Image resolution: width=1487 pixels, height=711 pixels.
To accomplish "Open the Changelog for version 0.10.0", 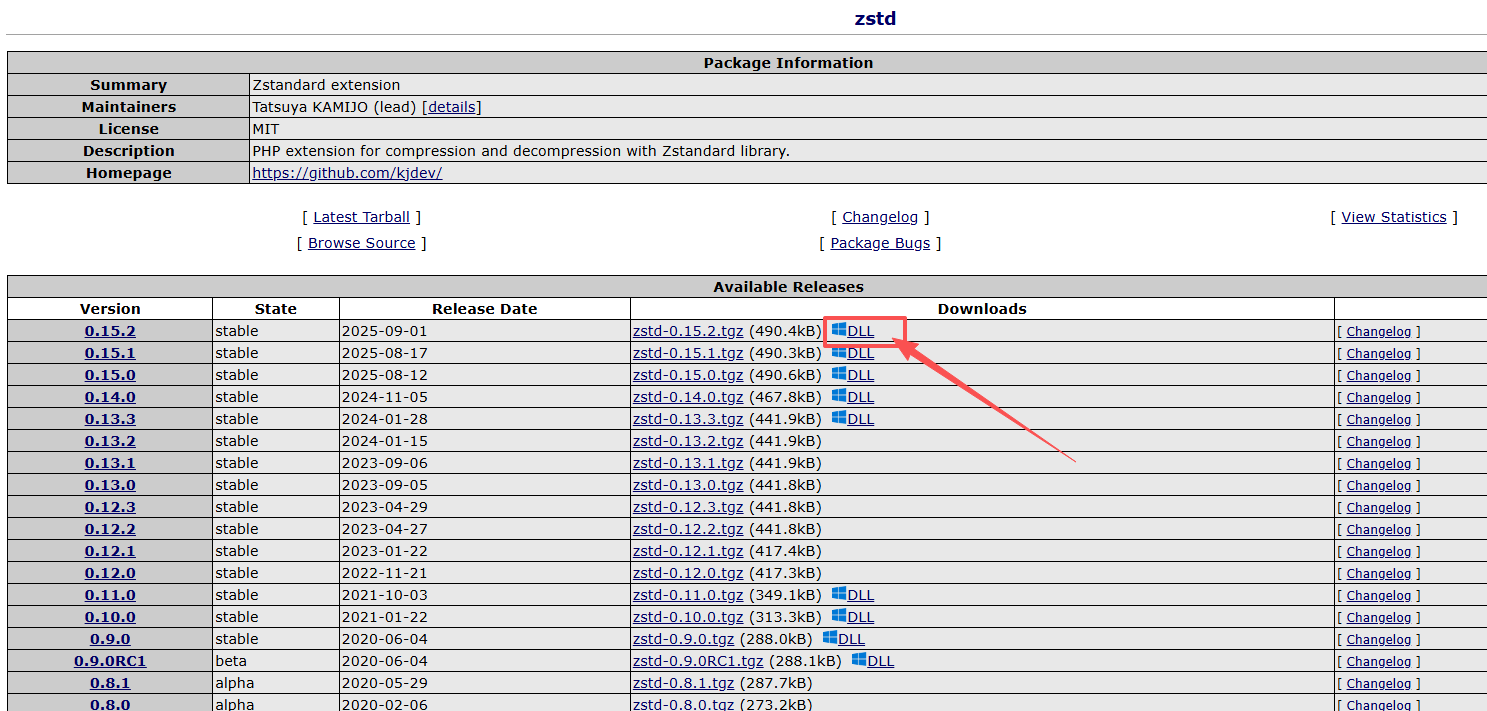I will pyautogui.click(x=1378, y=618).
